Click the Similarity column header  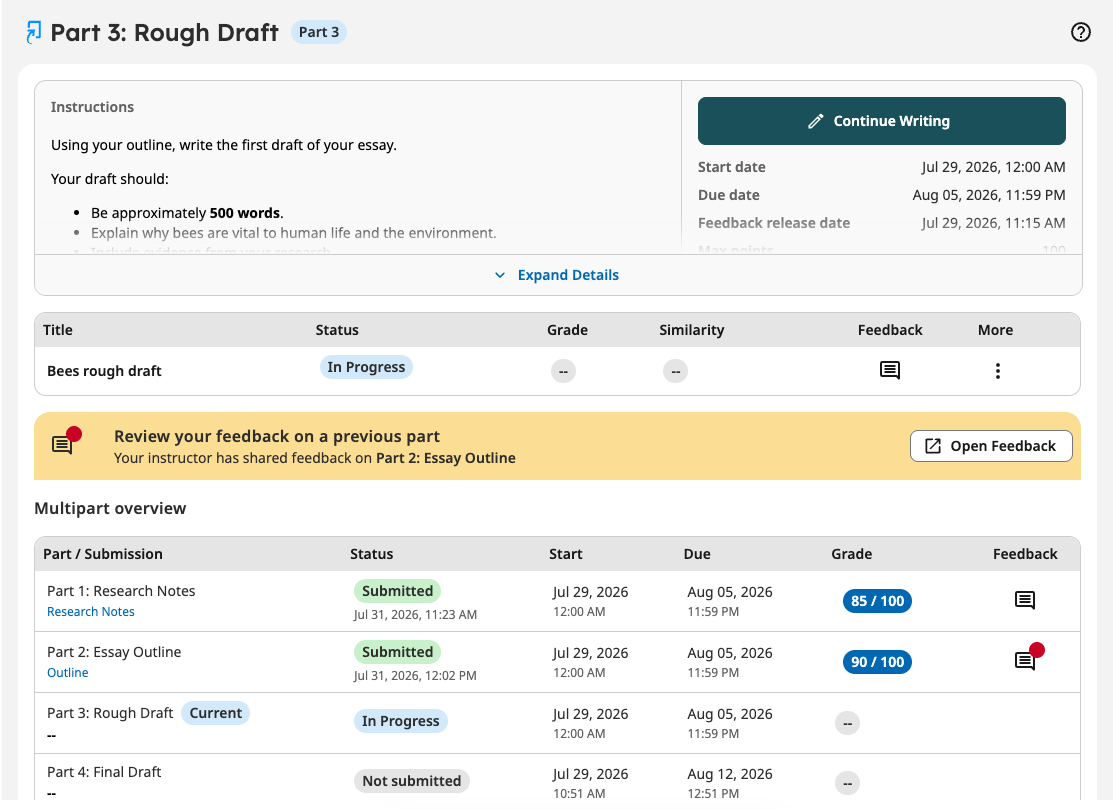691,330
